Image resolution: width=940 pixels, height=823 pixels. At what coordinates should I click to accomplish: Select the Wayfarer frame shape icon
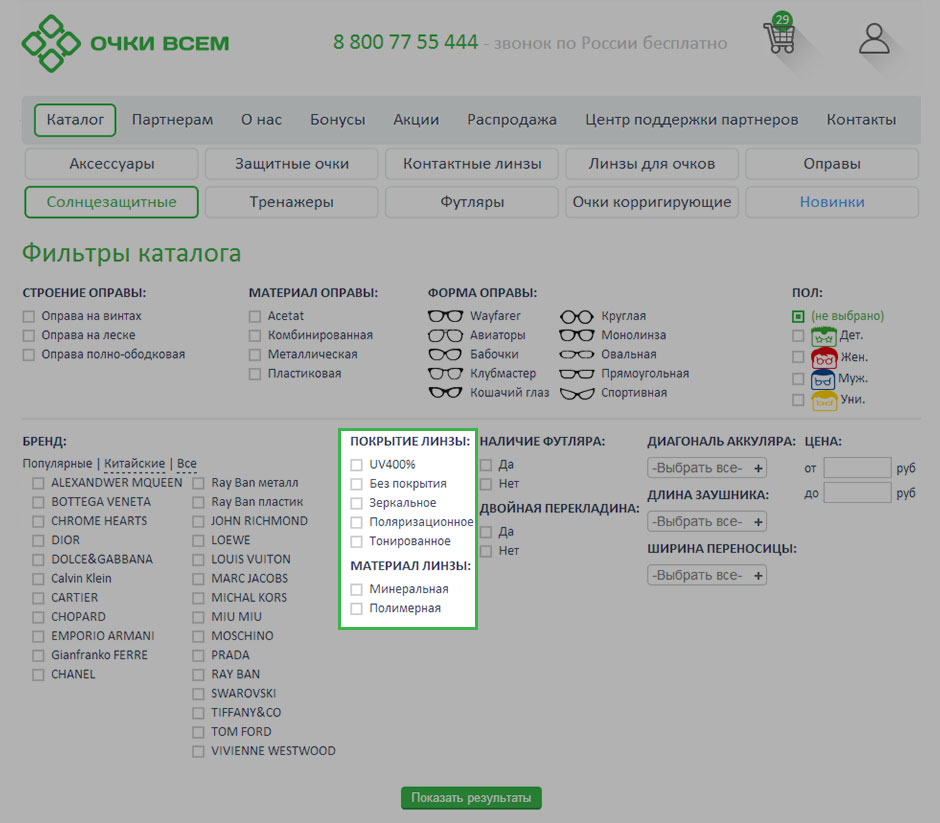pos(445,316)
